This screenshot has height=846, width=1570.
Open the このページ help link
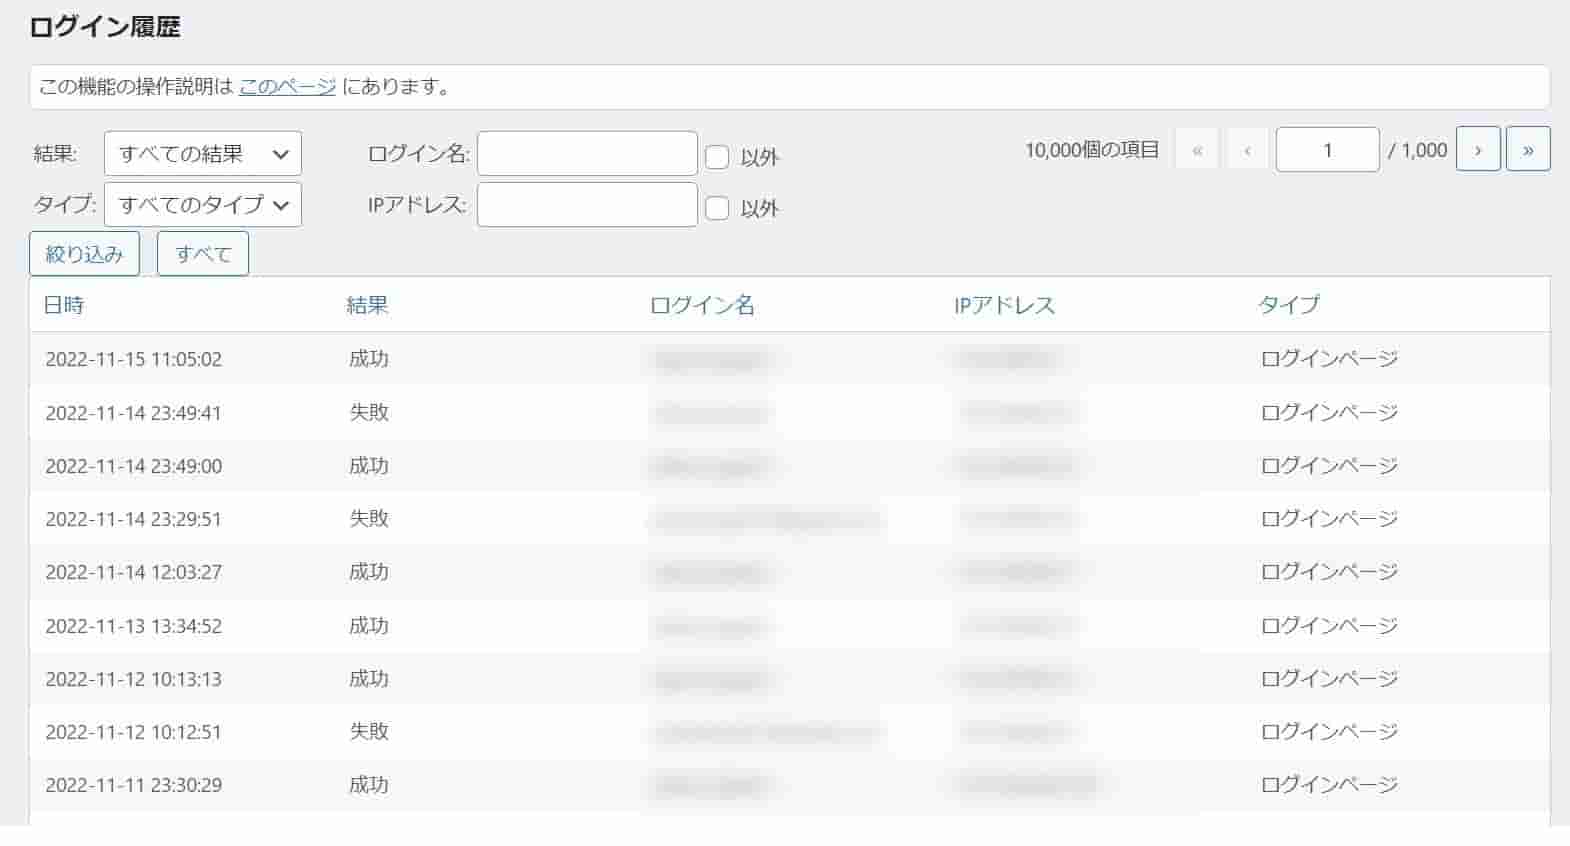tap(287, 87)
